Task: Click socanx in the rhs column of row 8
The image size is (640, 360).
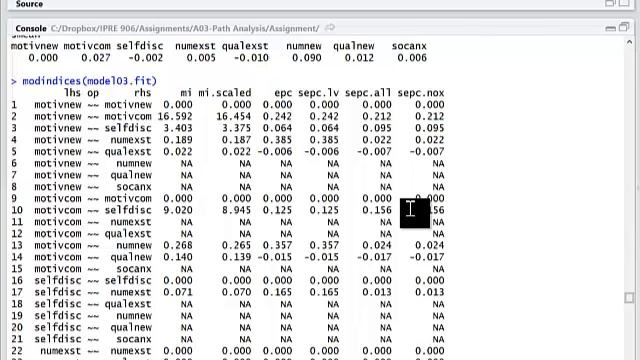Action: click(133, 187)
